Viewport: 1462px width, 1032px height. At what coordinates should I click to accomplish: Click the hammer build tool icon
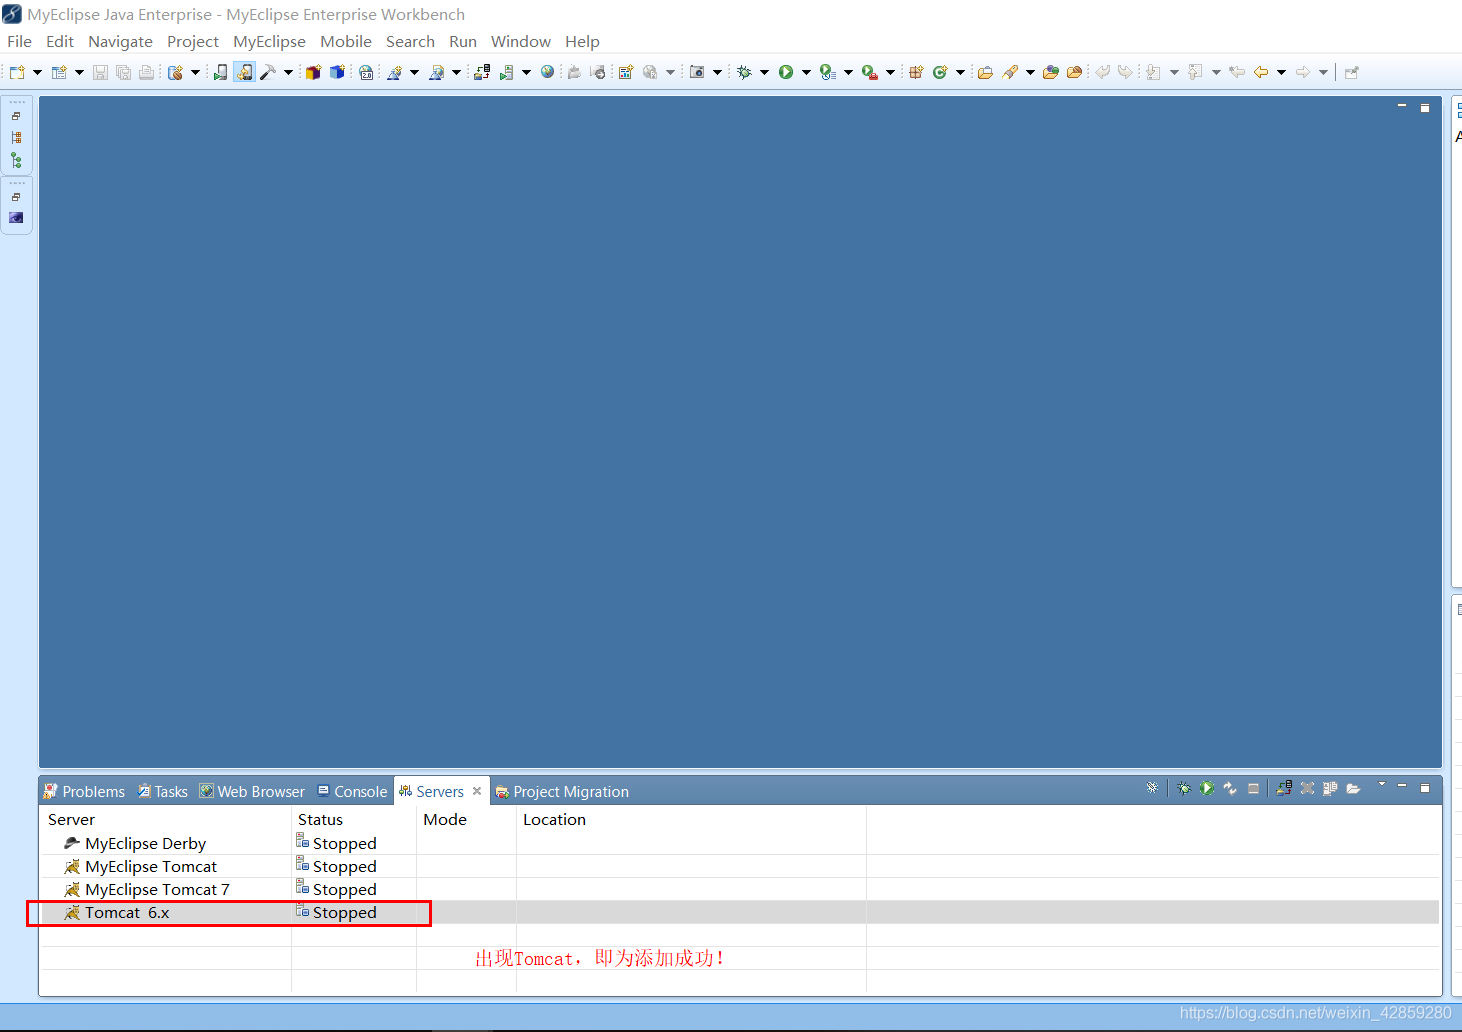click(268, 72)
